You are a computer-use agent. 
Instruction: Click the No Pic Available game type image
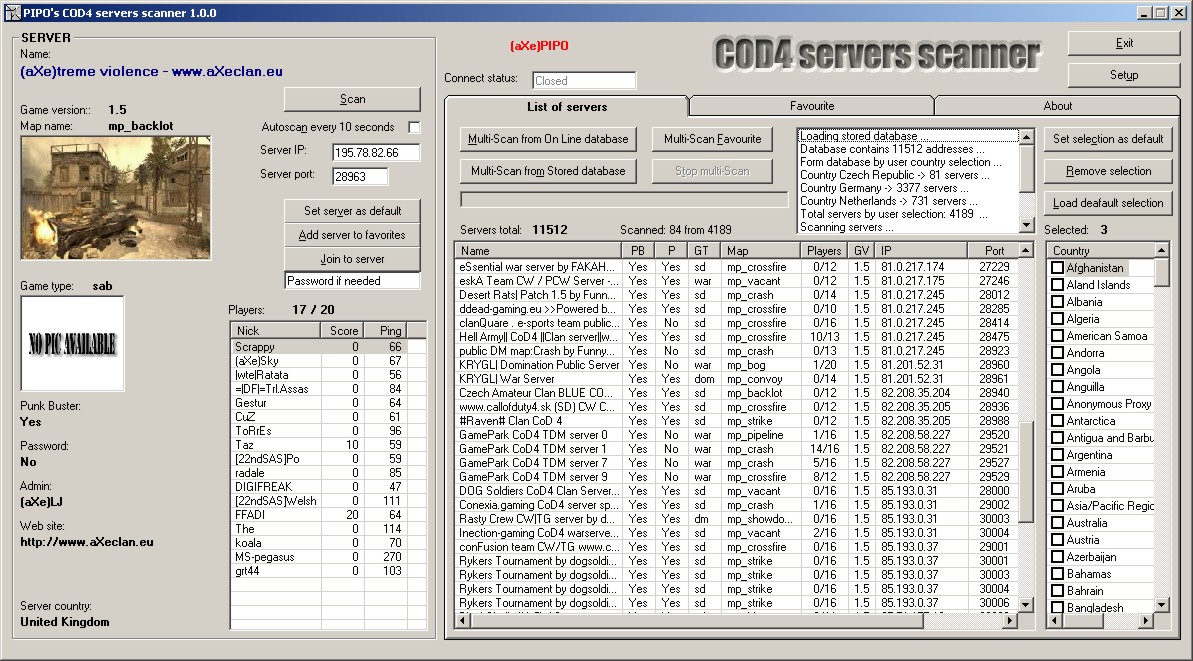click(x=72, y=344)
